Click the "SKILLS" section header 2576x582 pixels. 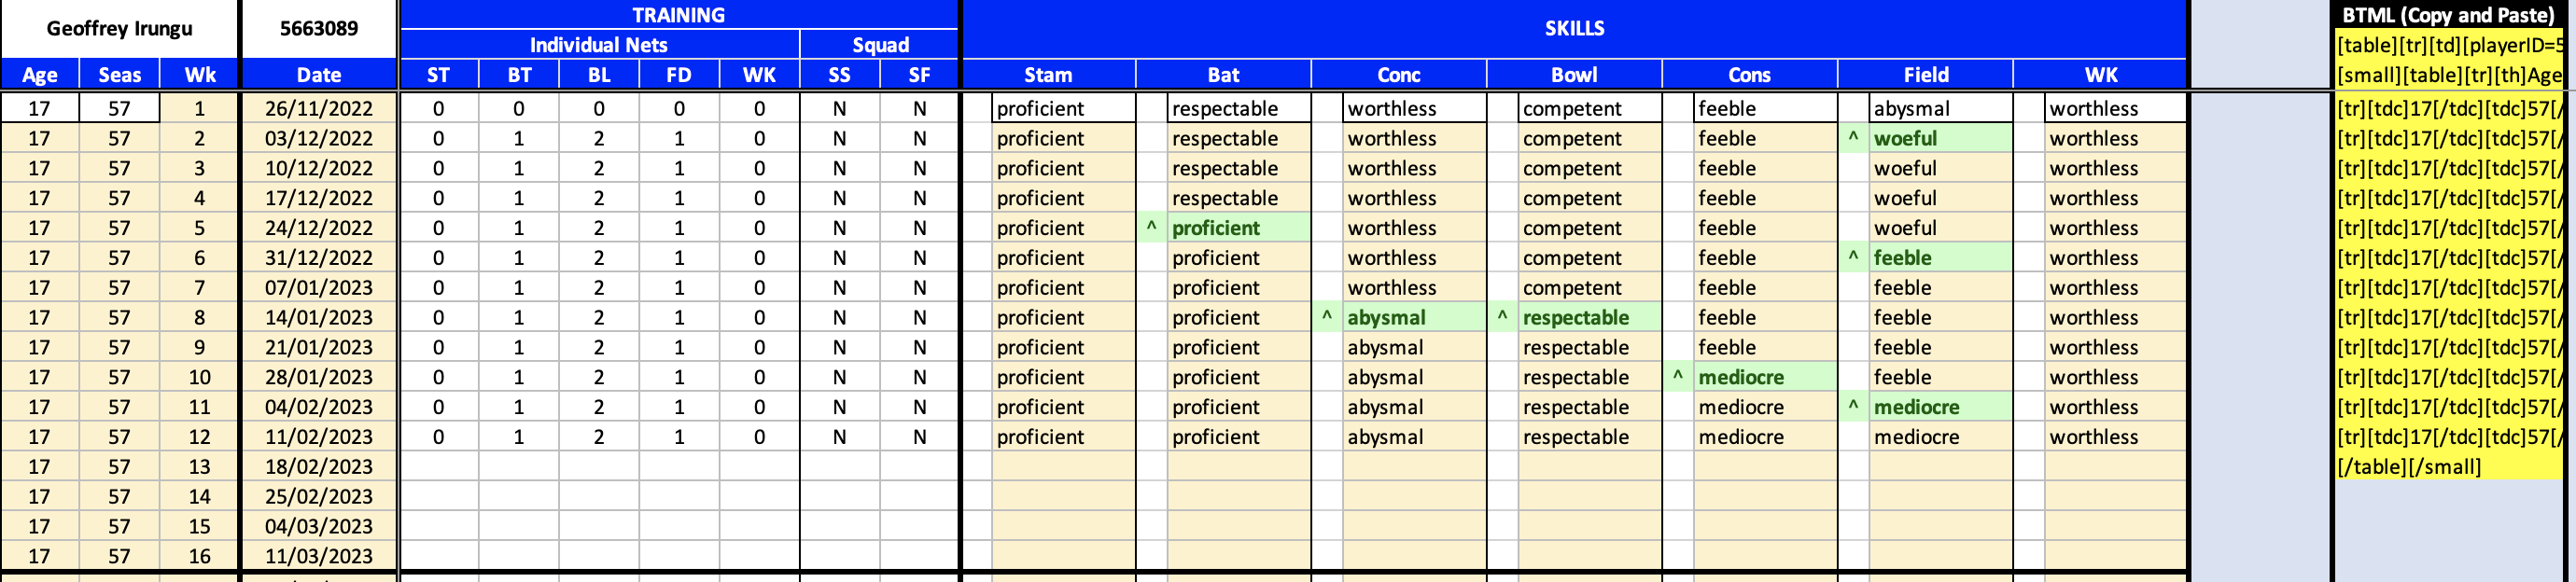(x=1574, y=29)
